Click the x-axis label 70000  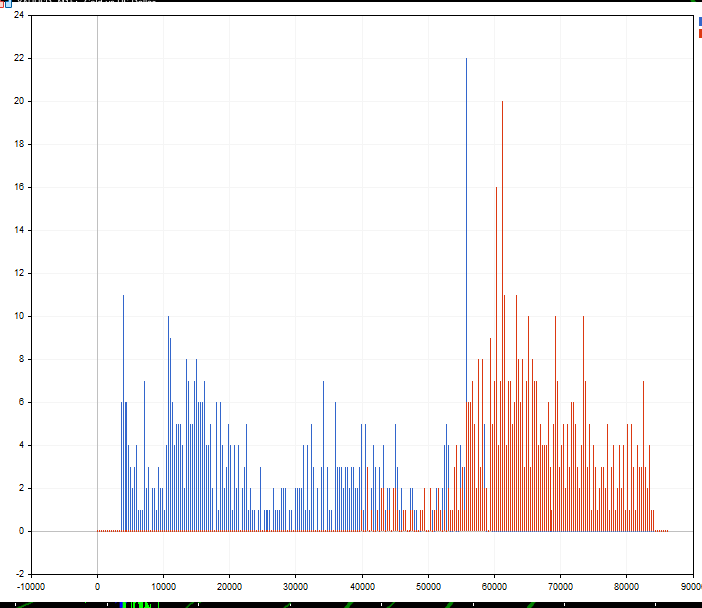(560, 587)
